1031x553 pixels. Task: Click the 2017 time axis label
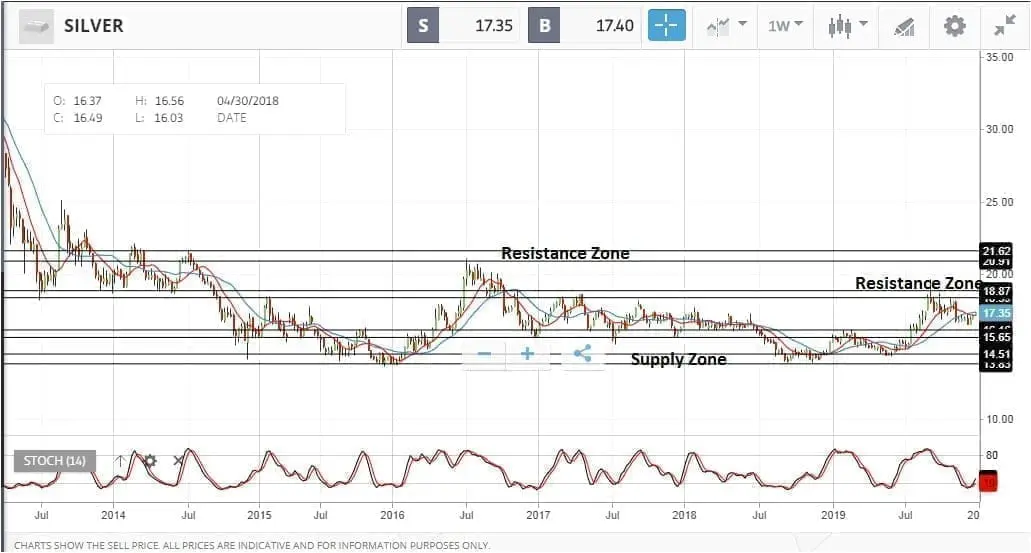coord(538,515)
